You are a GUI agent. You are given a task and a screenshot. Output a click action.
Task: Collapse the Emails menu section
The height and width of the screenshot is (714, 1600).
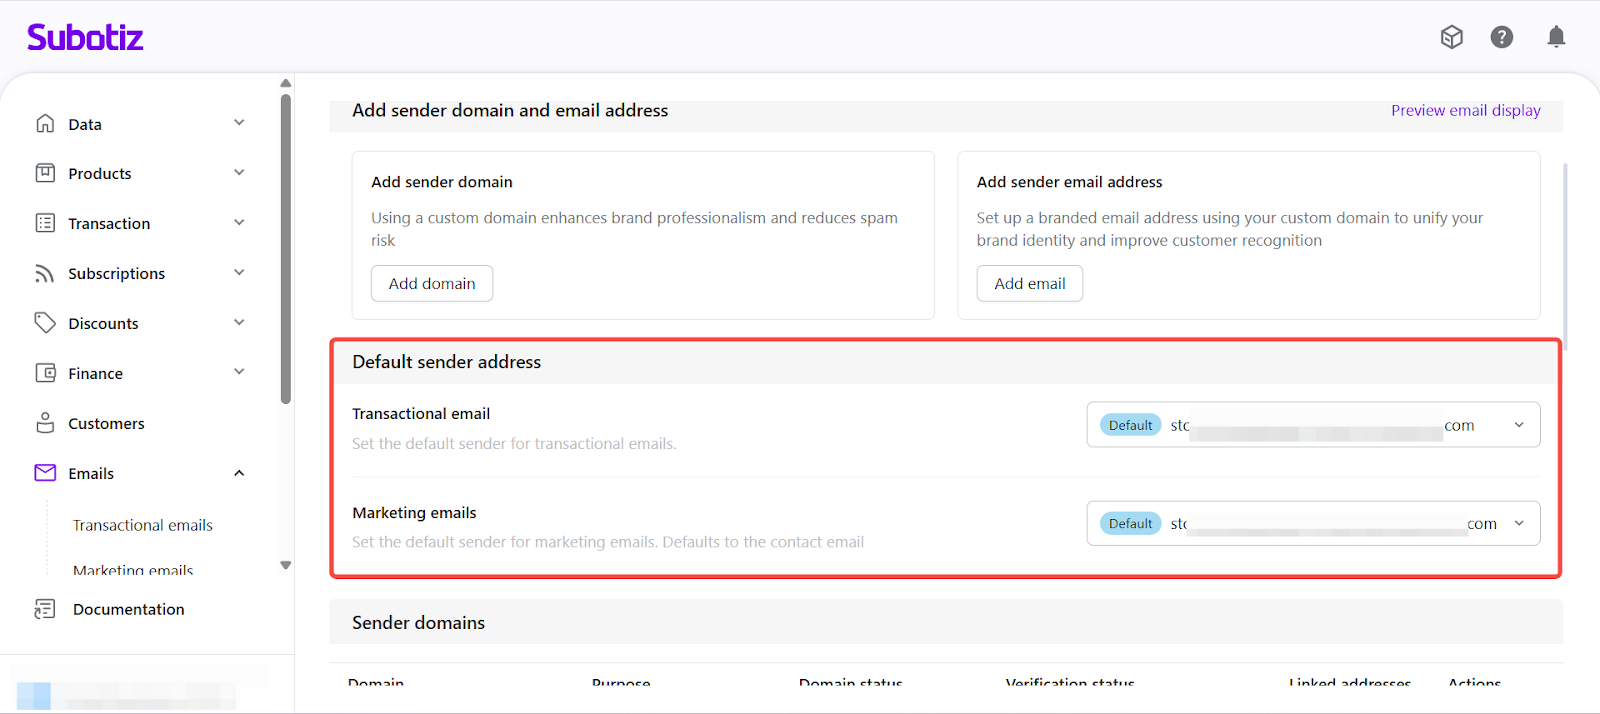[239, 473]
